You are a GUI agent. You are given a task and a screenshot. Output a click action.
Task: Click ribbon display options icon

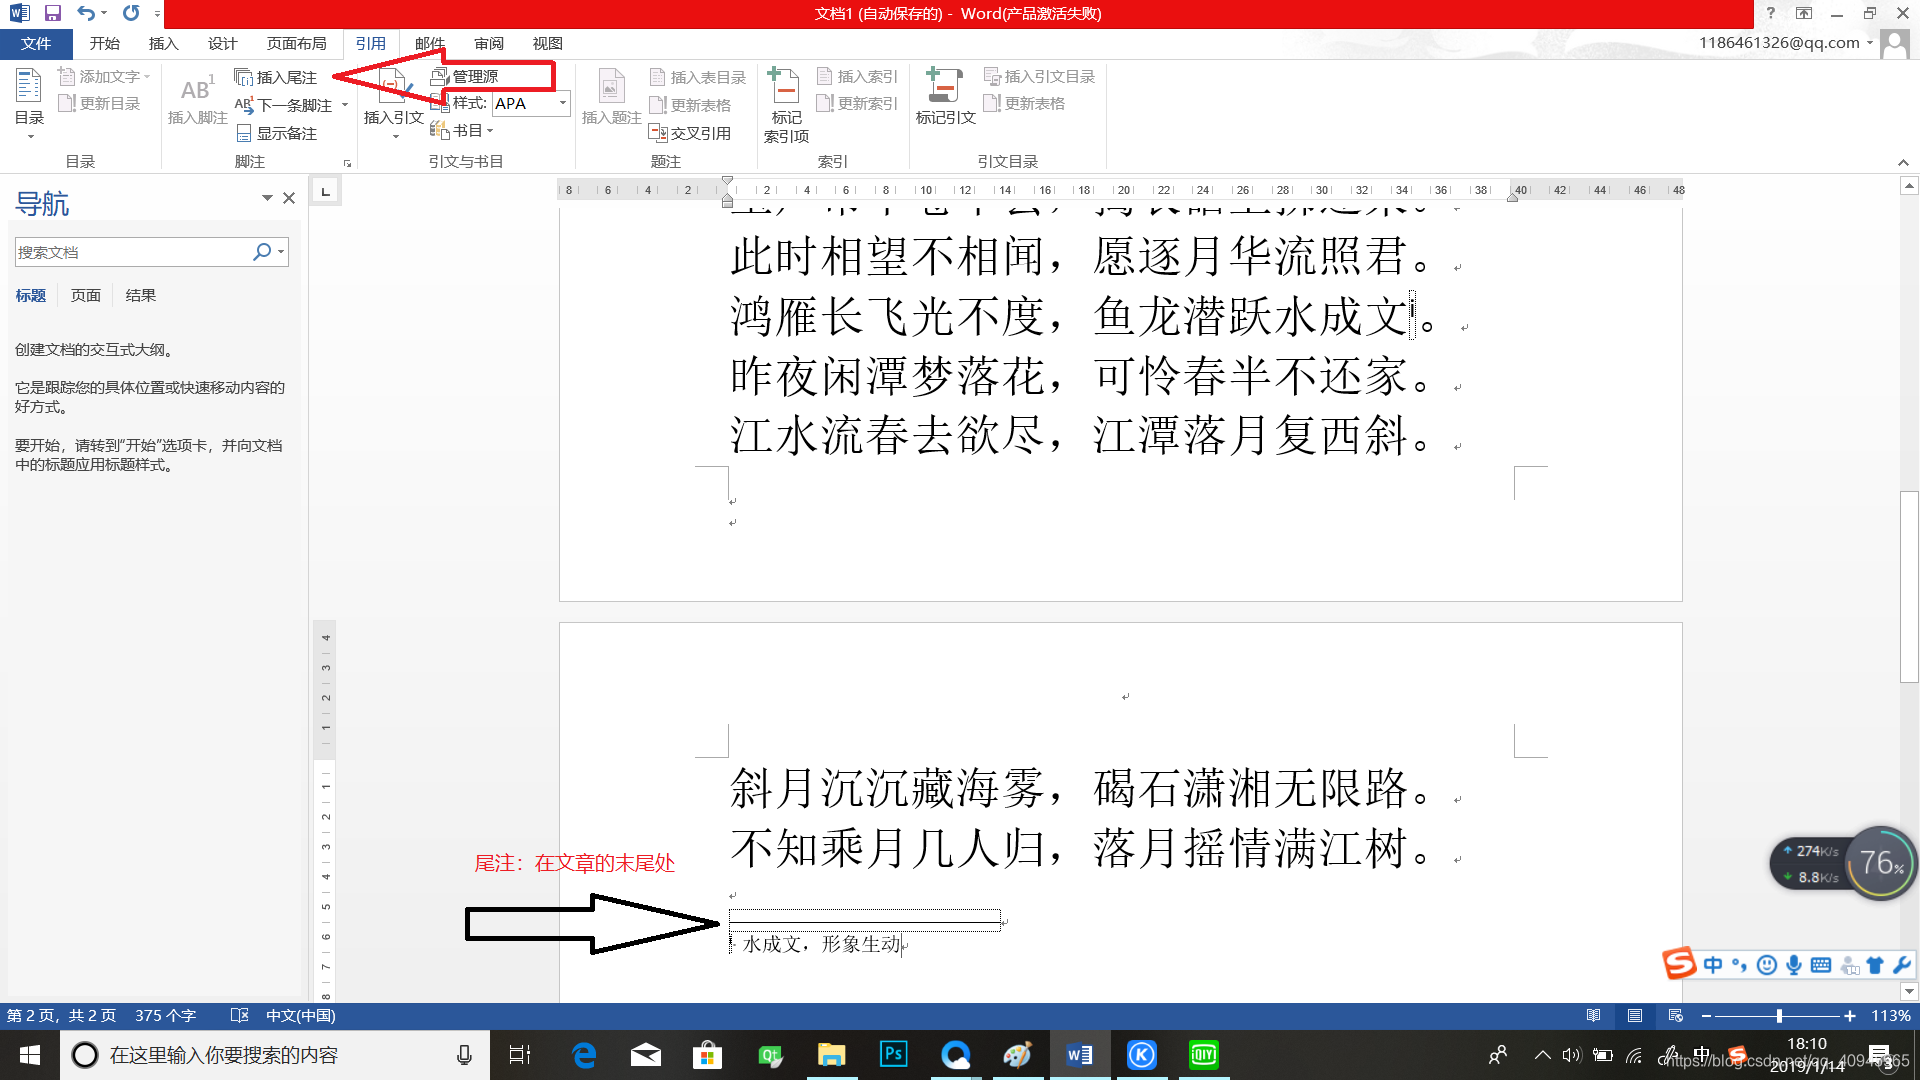[x=1804, y=13]
